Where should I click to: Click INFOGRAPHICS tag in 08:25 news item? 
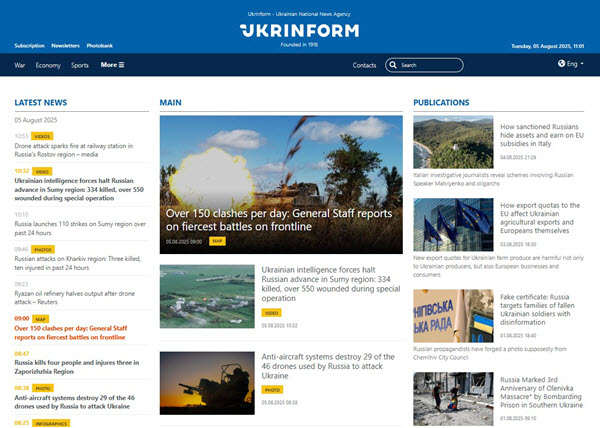(51, 423)
